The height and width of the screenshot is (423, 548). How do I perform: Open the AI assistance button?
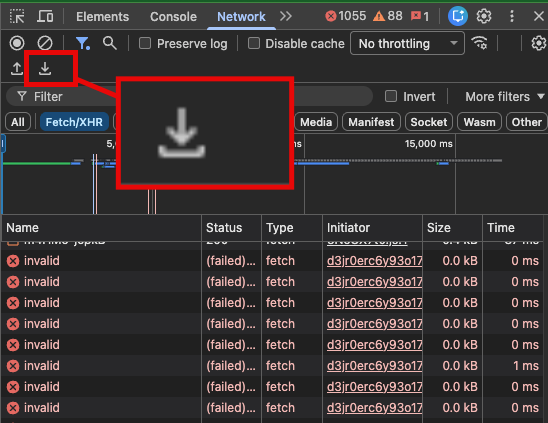[x=458, y=16]
